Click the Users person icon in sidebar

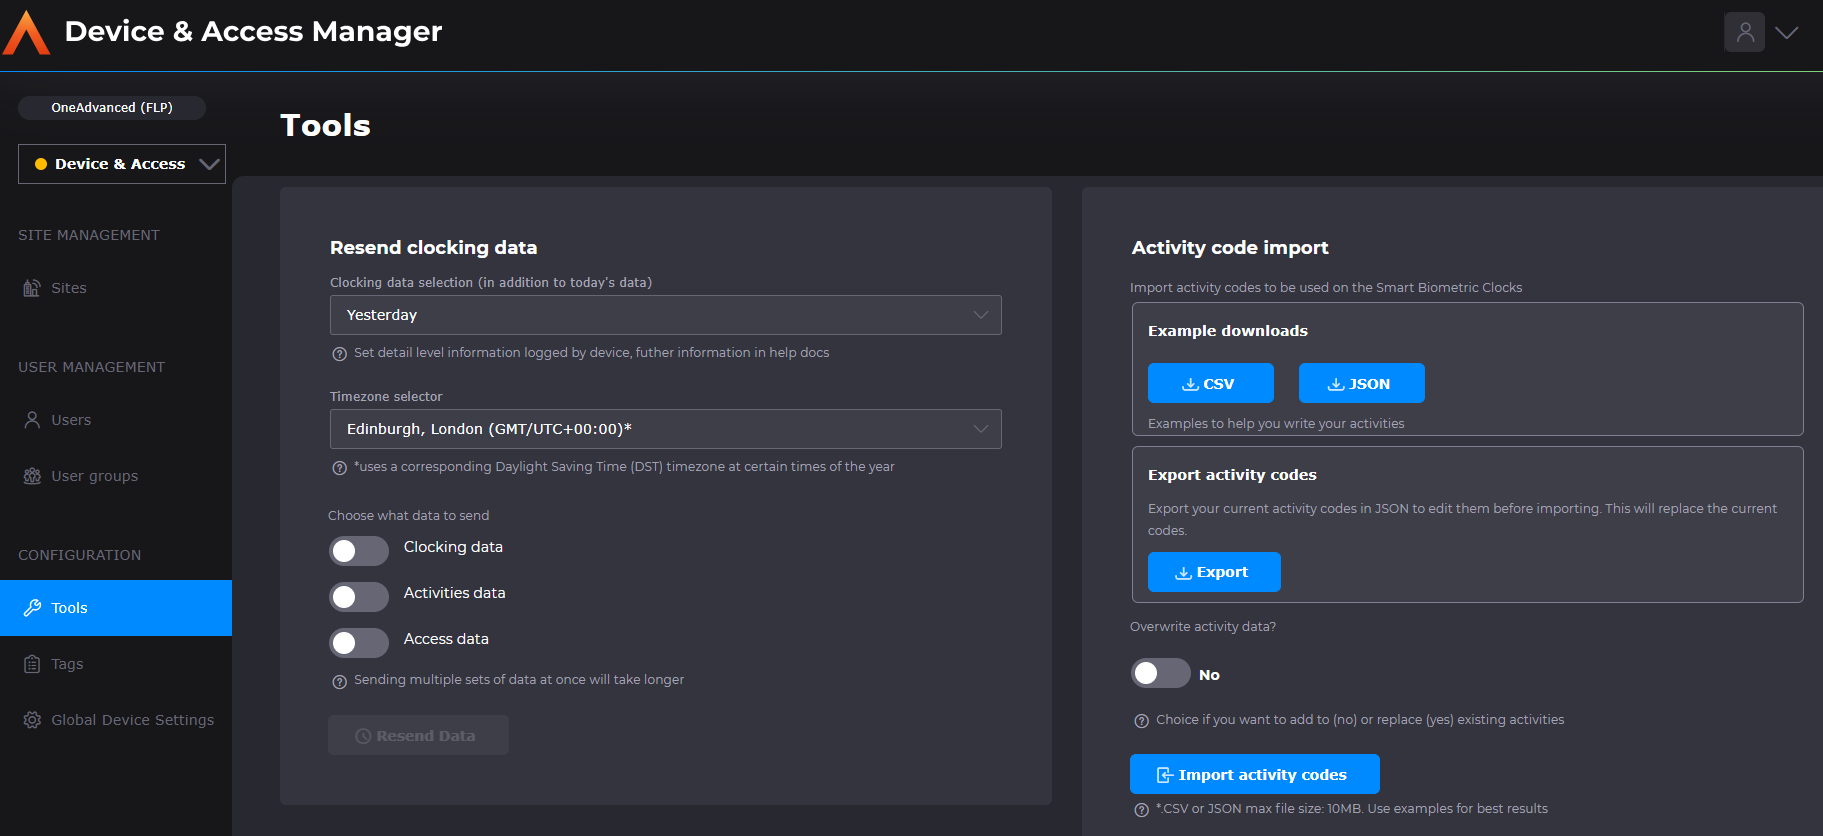pos(32,420)
